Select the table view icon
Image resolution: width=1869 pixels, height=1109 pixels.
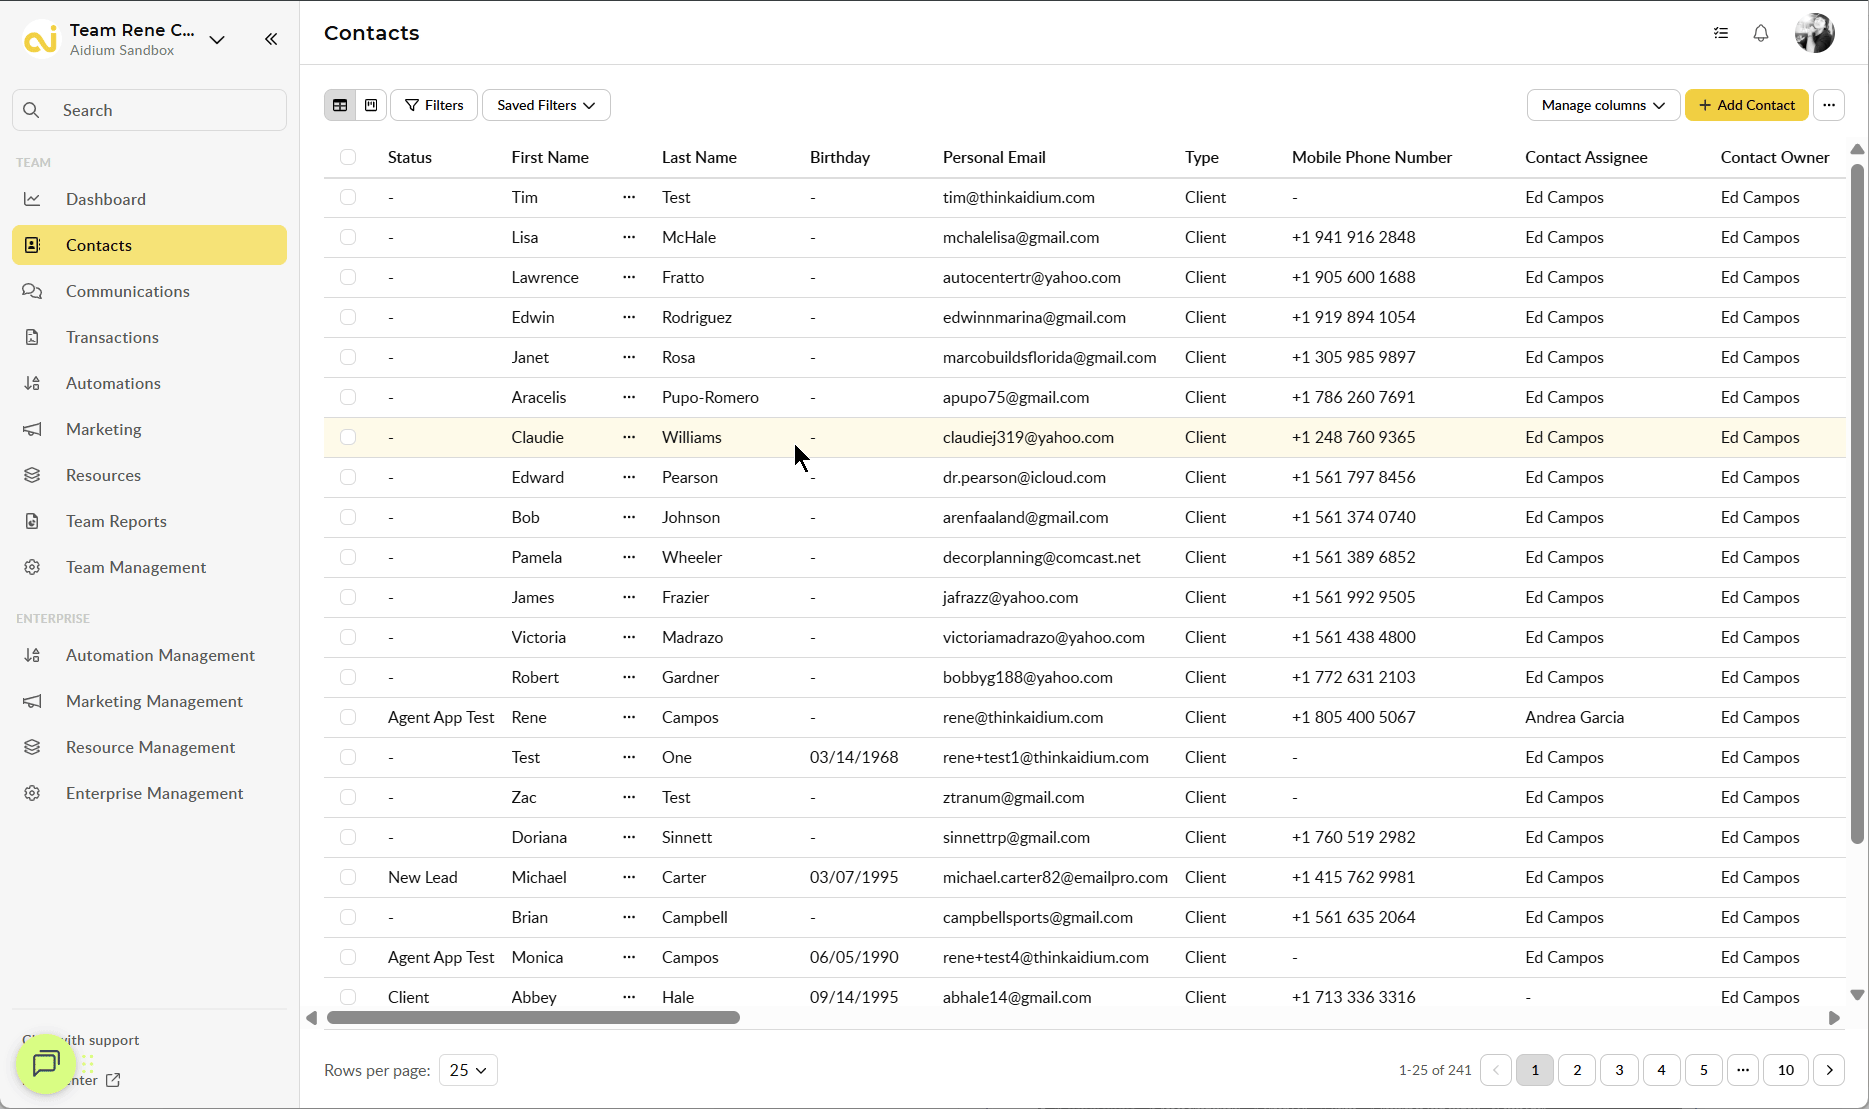click(x=340, y=105)
